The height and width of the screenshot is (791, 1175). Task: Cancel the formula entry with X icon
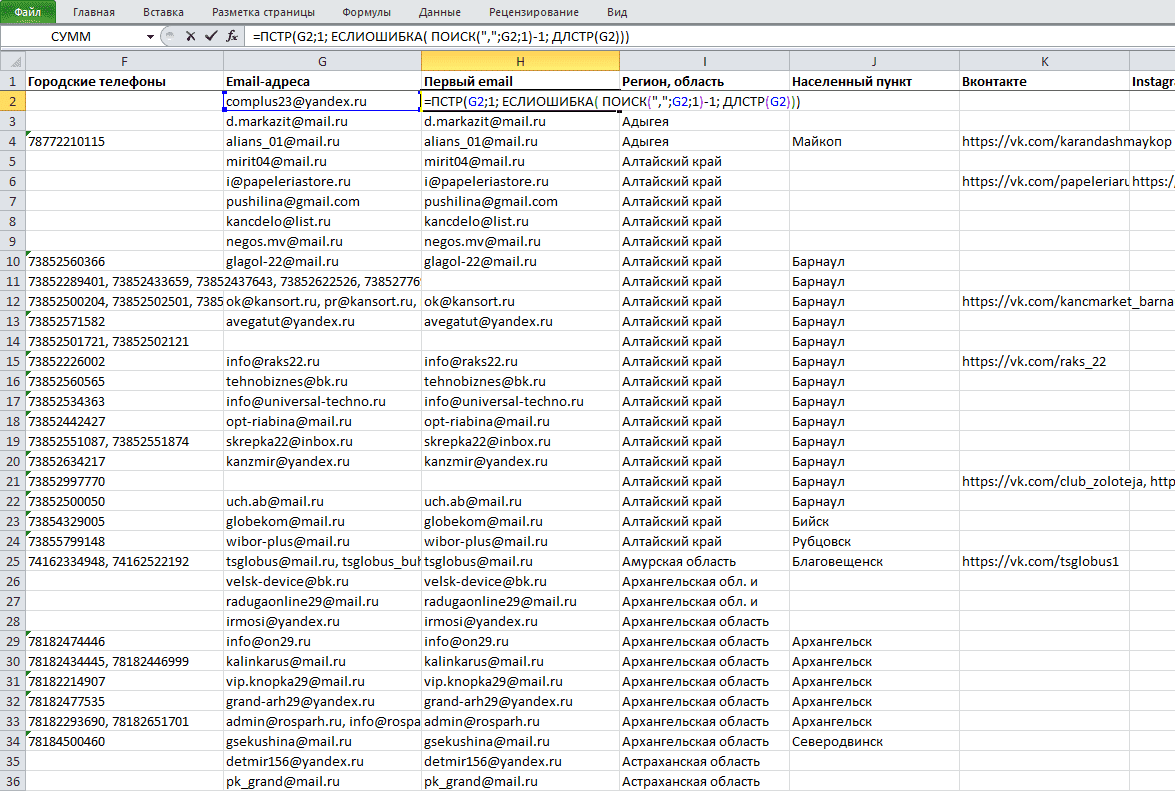coord(190,36)
